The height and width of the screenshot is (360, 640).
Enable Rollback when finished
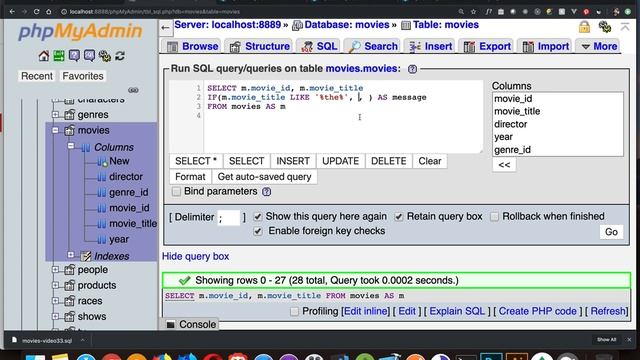[x=494, y=217]
